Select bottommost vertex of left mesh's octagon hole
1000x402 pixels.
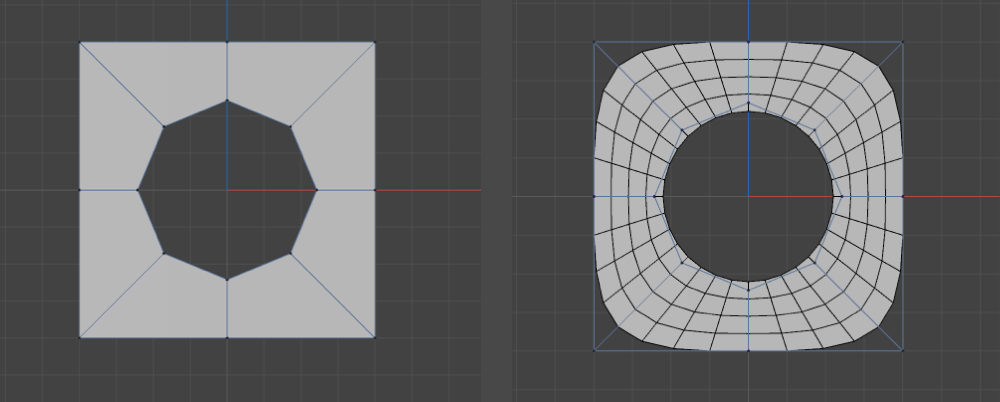(227, 279)
